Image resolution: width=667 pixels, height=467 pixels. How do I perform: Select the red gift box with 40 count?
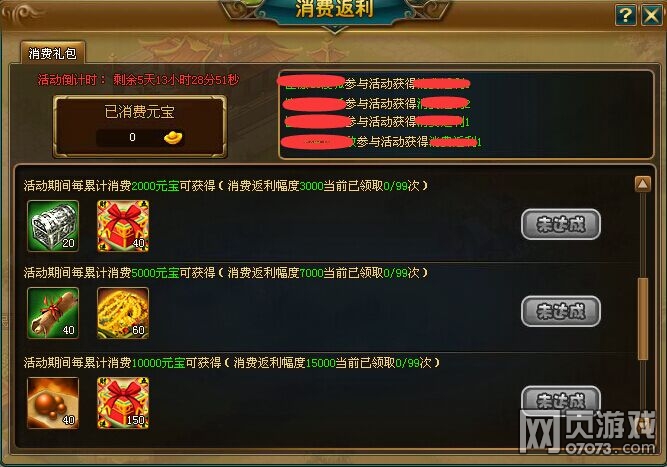click(x=123, y=226)
